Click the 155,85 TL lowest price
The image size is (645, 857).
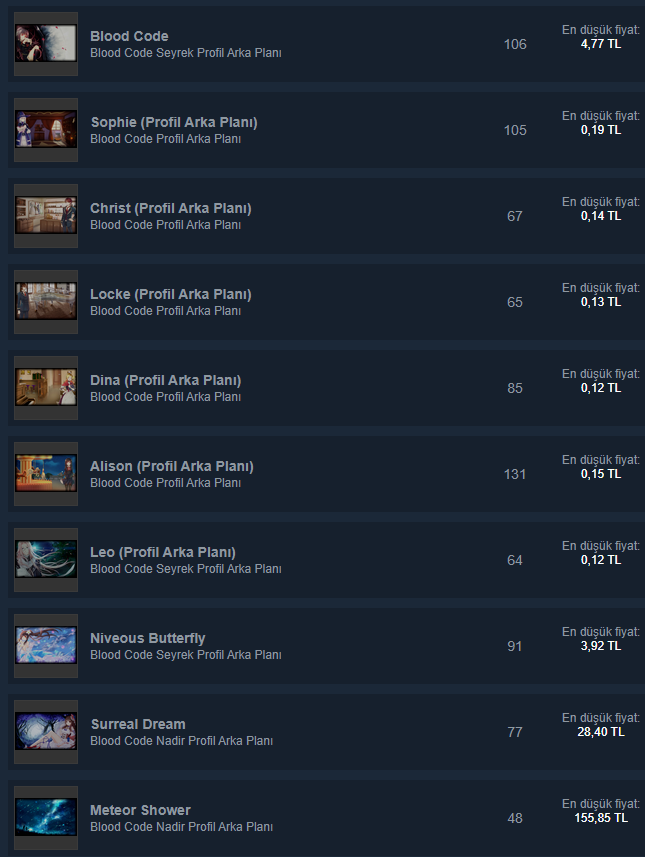[x=601, y=818]
